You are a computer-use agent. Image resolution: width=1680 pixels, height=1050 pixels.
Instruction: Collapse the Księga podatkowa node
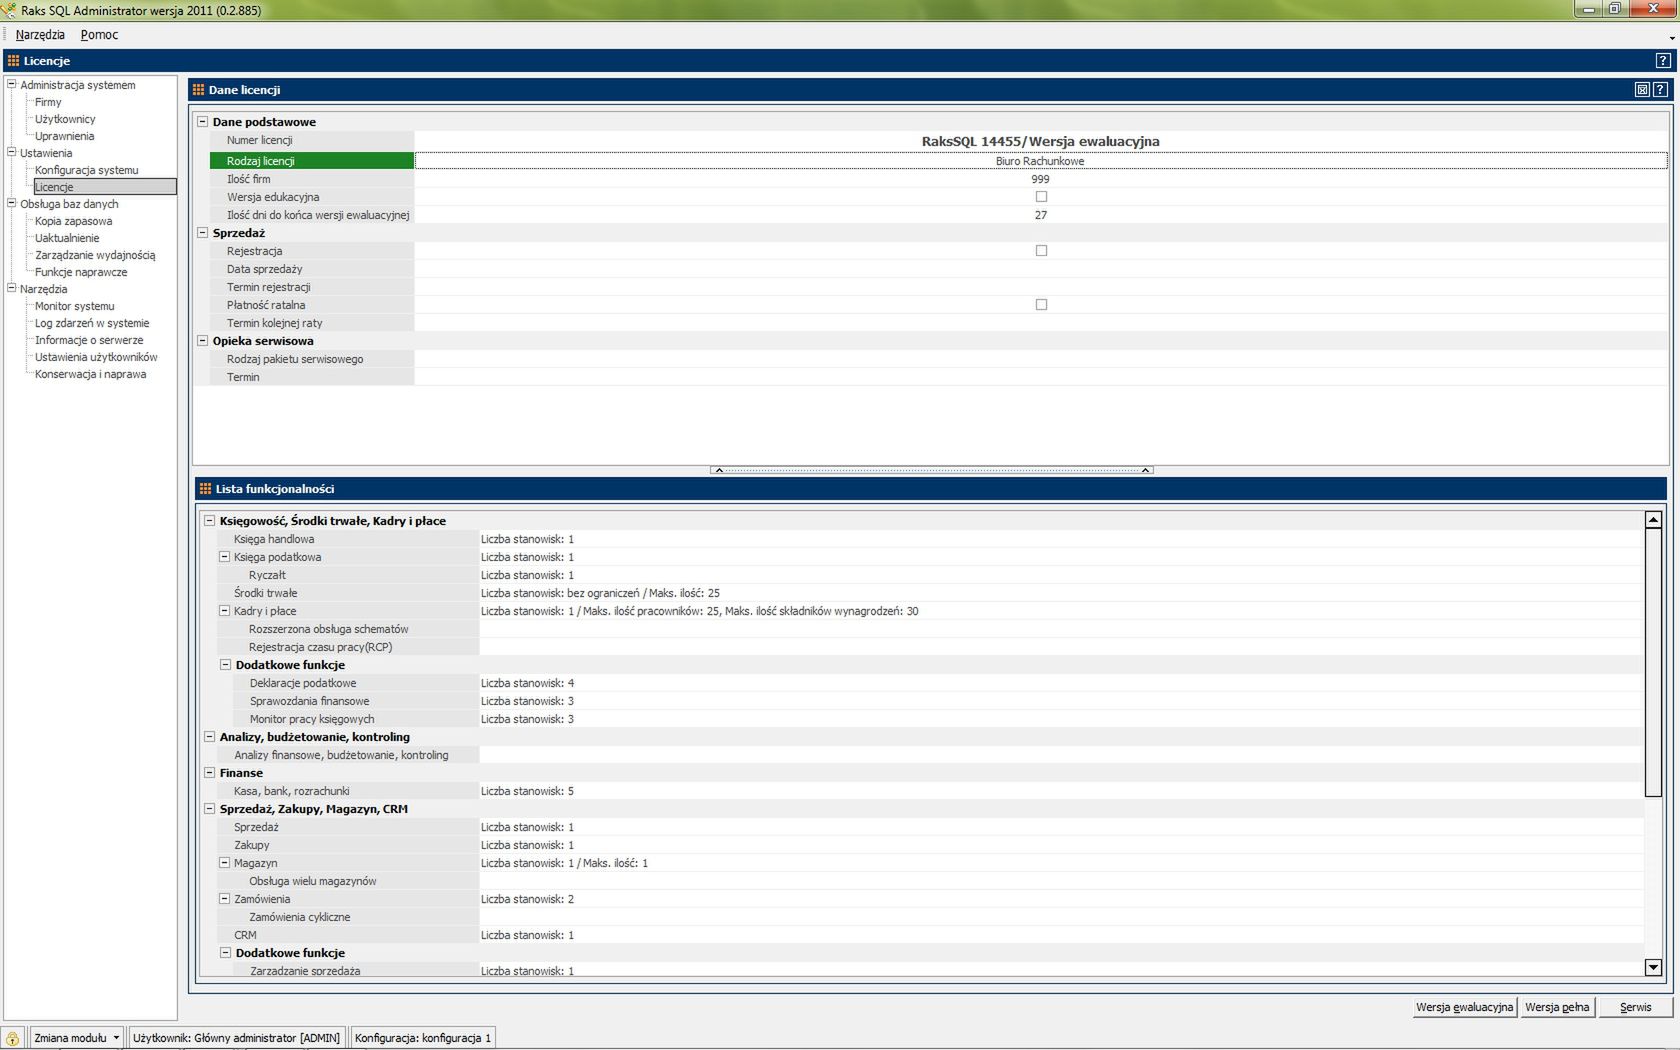pyautogui.click(x=224, y=557)
